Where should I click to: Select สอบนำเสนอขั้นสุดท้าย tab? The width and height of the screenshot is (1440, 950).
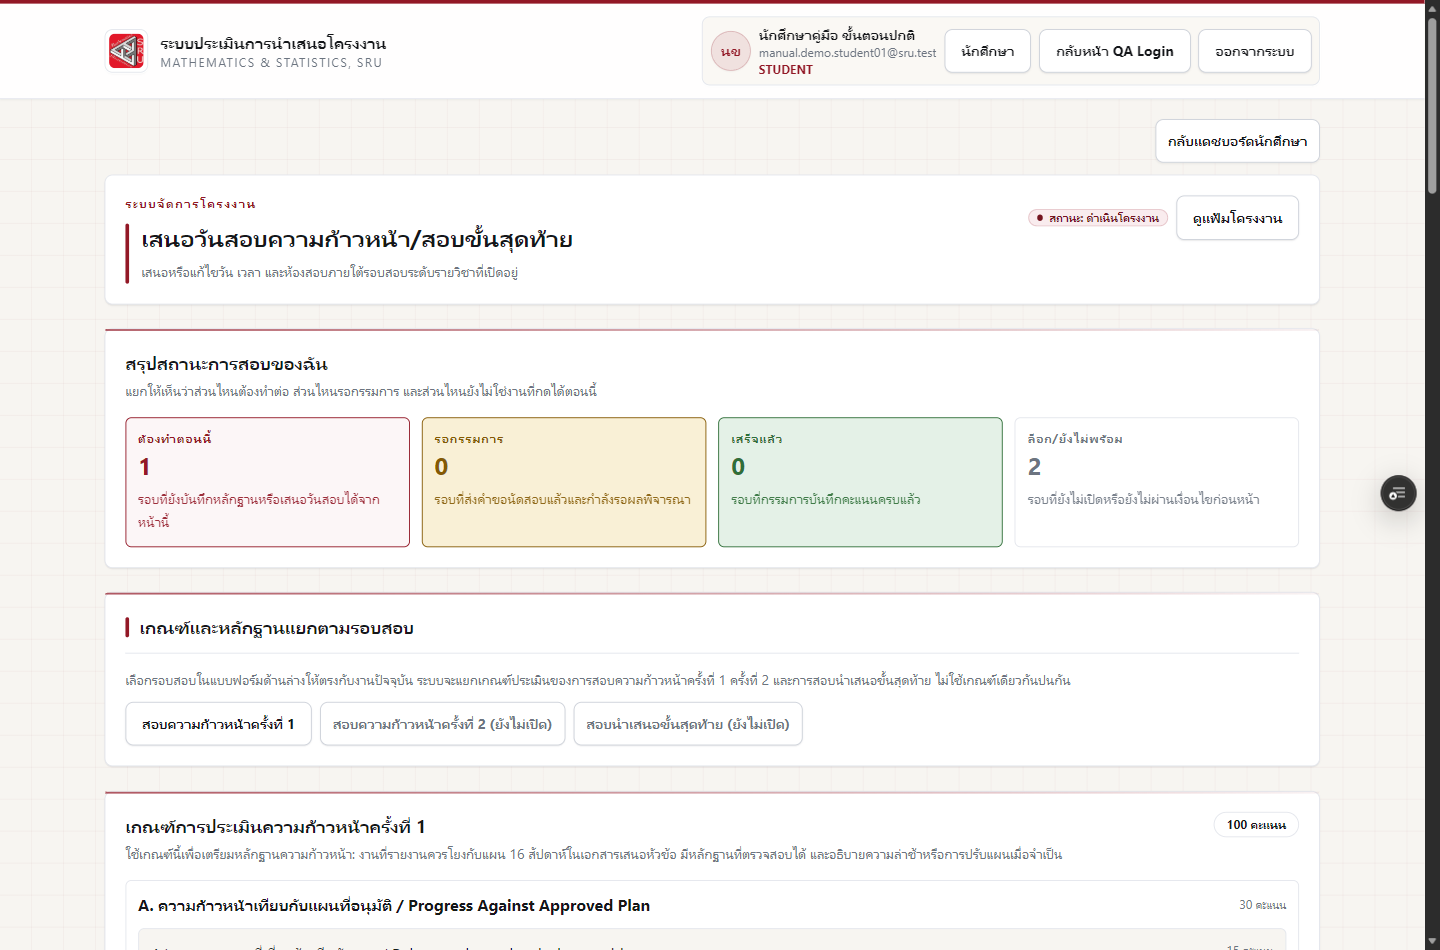pyautogui.click(x=688, y=724)
